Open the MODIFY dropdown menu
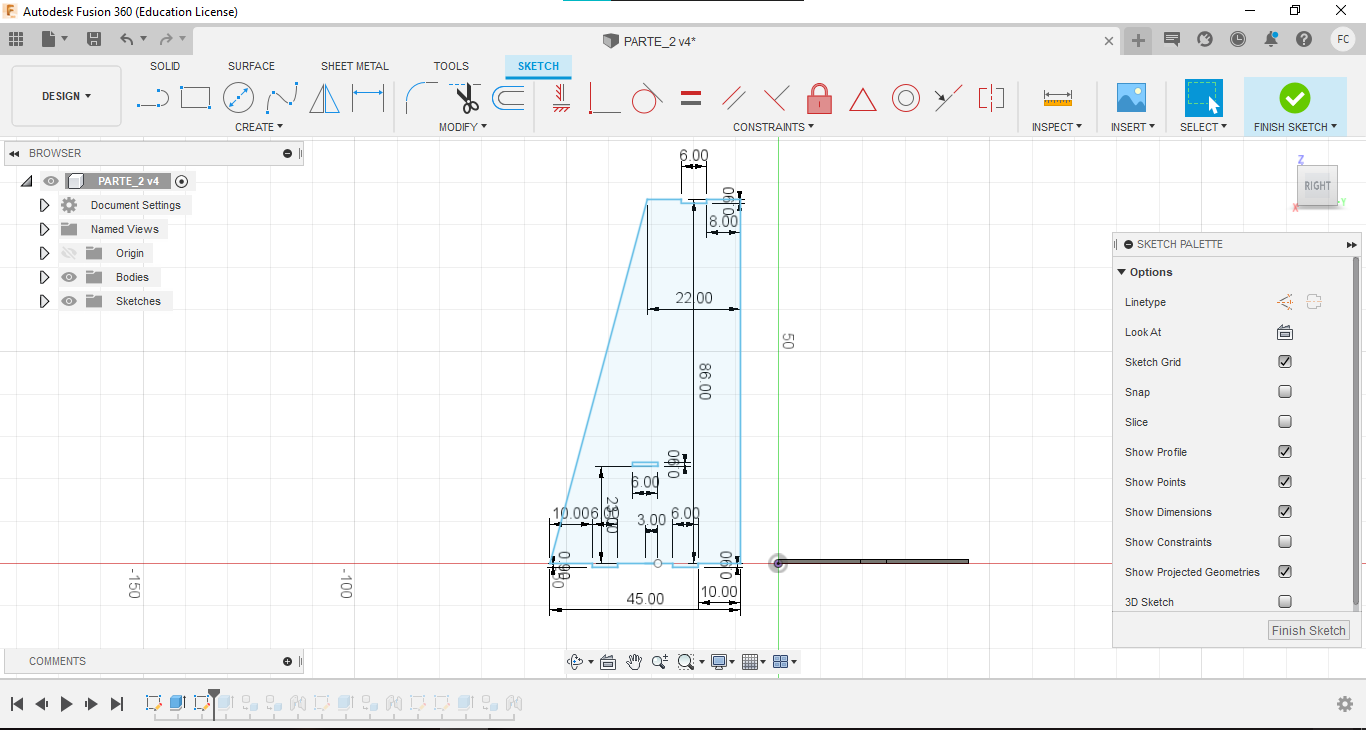1366x730 pixels. click(x=463, y=127)
